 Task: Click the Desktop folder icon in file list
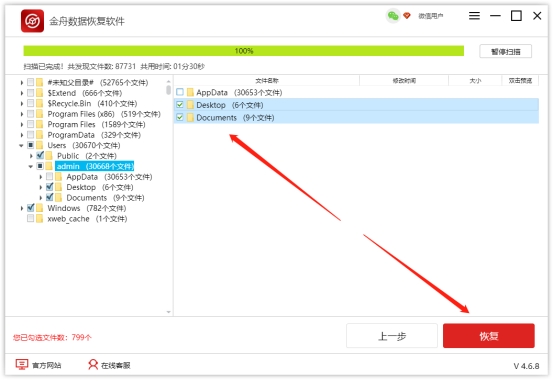[190, 105]
